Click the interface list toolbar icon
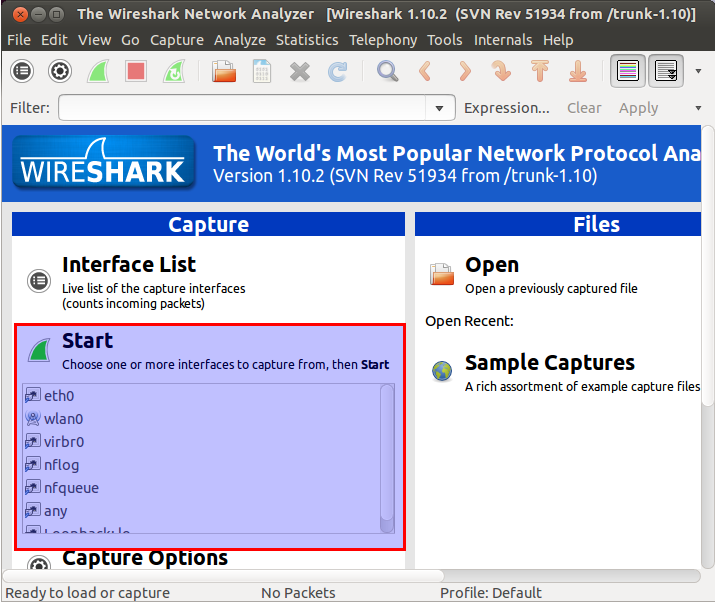The height and width of the screenshot is (602, 715). [x=22, y=71]
